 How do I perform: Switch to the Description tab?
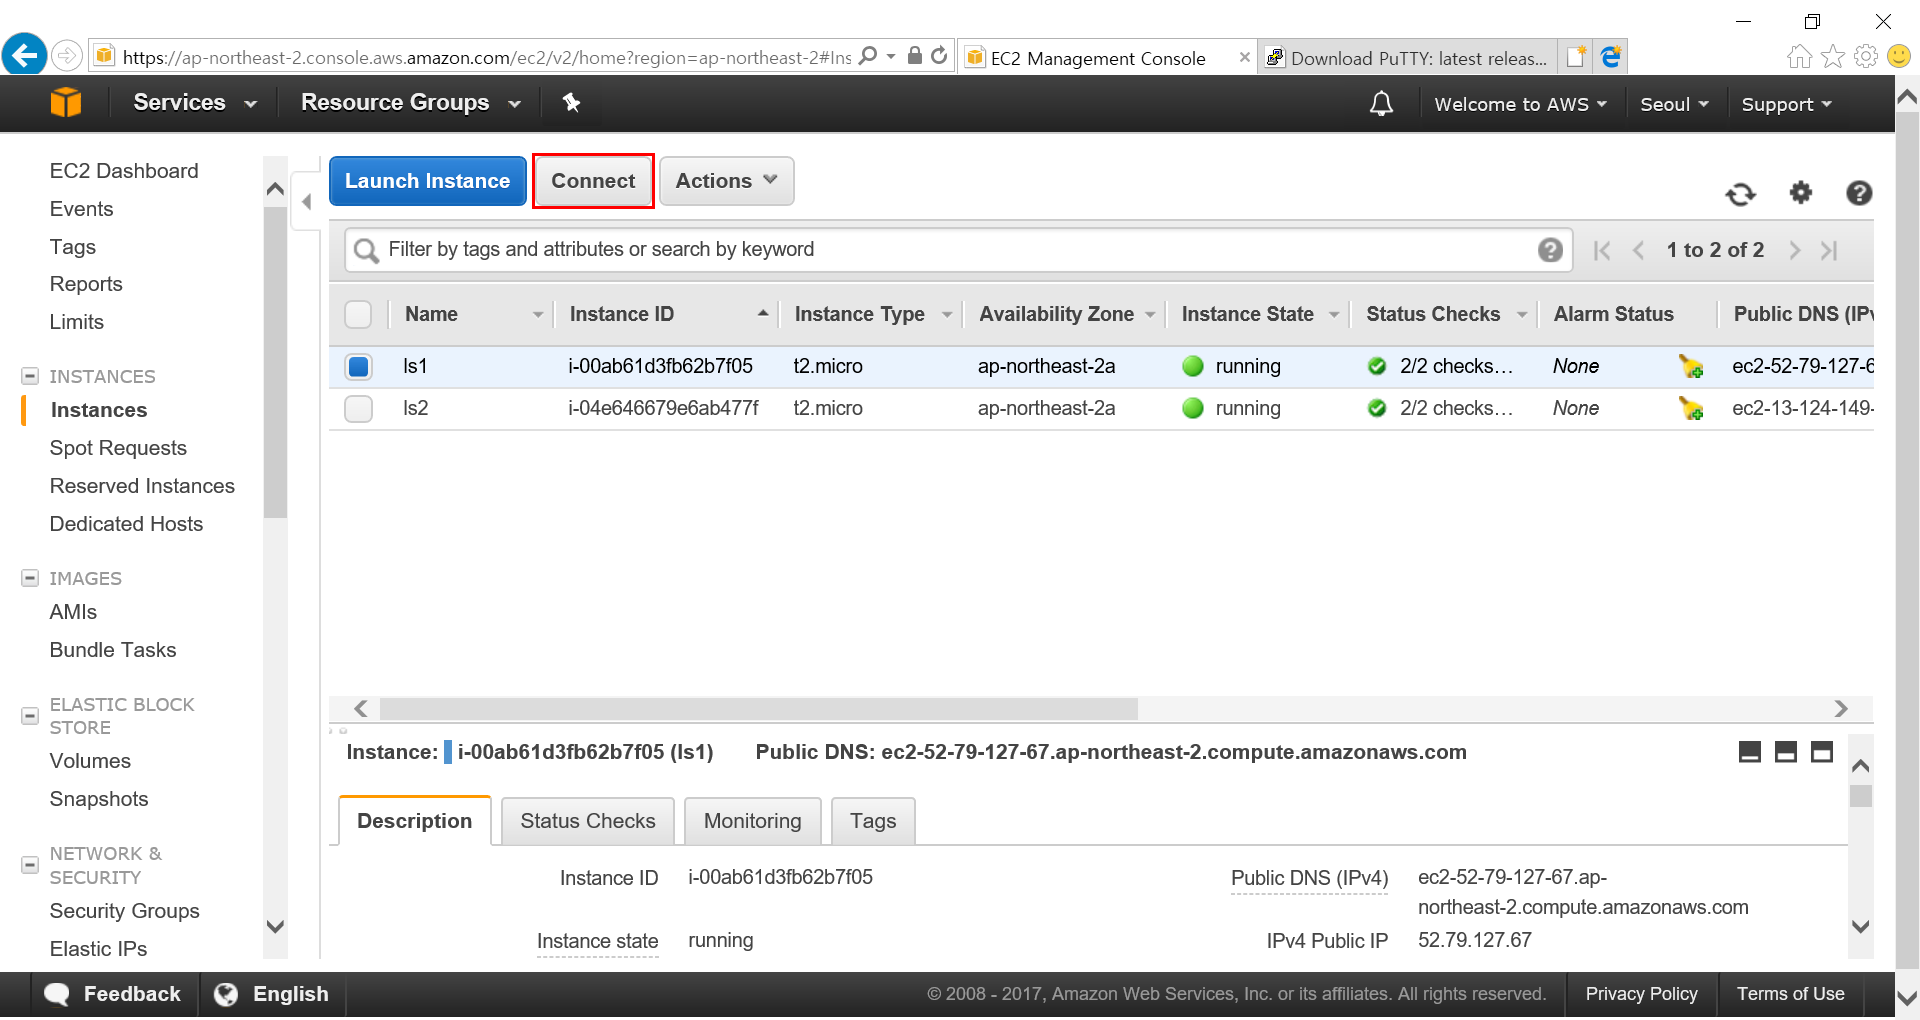coord(414,821)
